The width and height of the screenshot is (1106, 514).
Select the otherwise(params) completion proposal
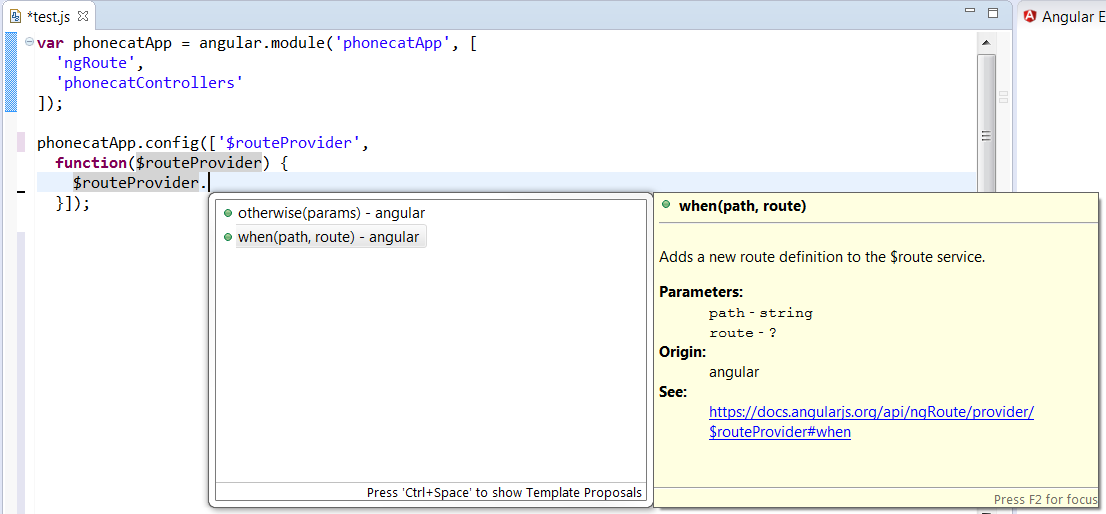point(331,213)
